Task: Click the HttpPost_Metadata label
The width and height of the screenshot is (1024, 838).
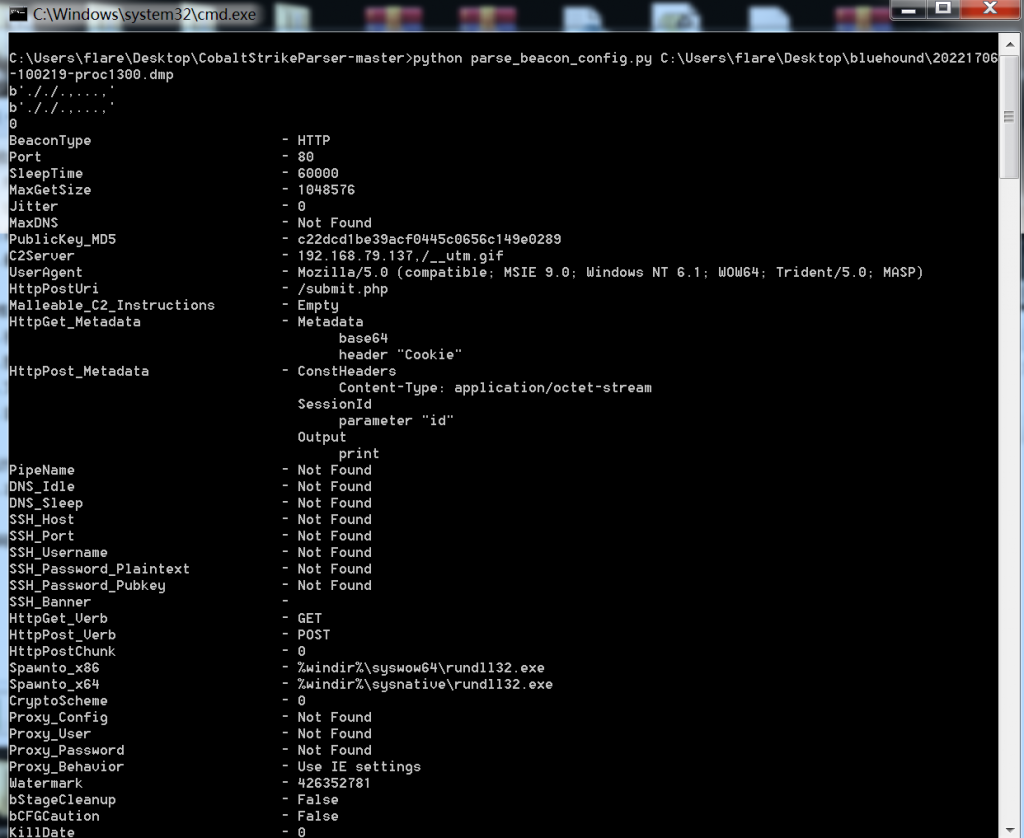Action: coord(79,371)
